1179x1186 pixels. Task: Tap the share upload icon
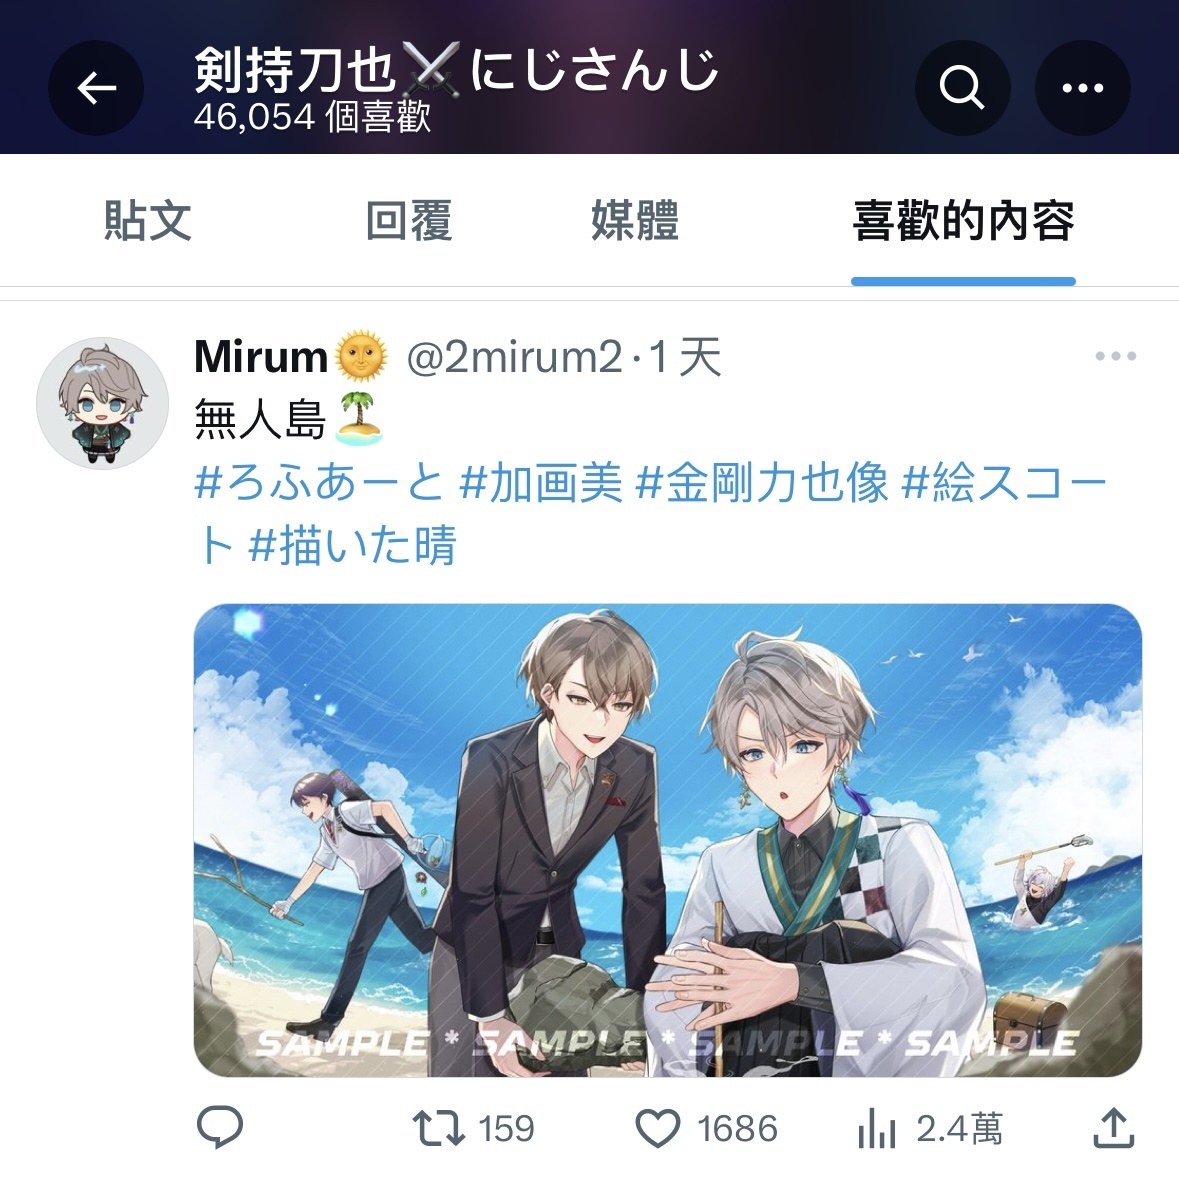point(1114,1128)
